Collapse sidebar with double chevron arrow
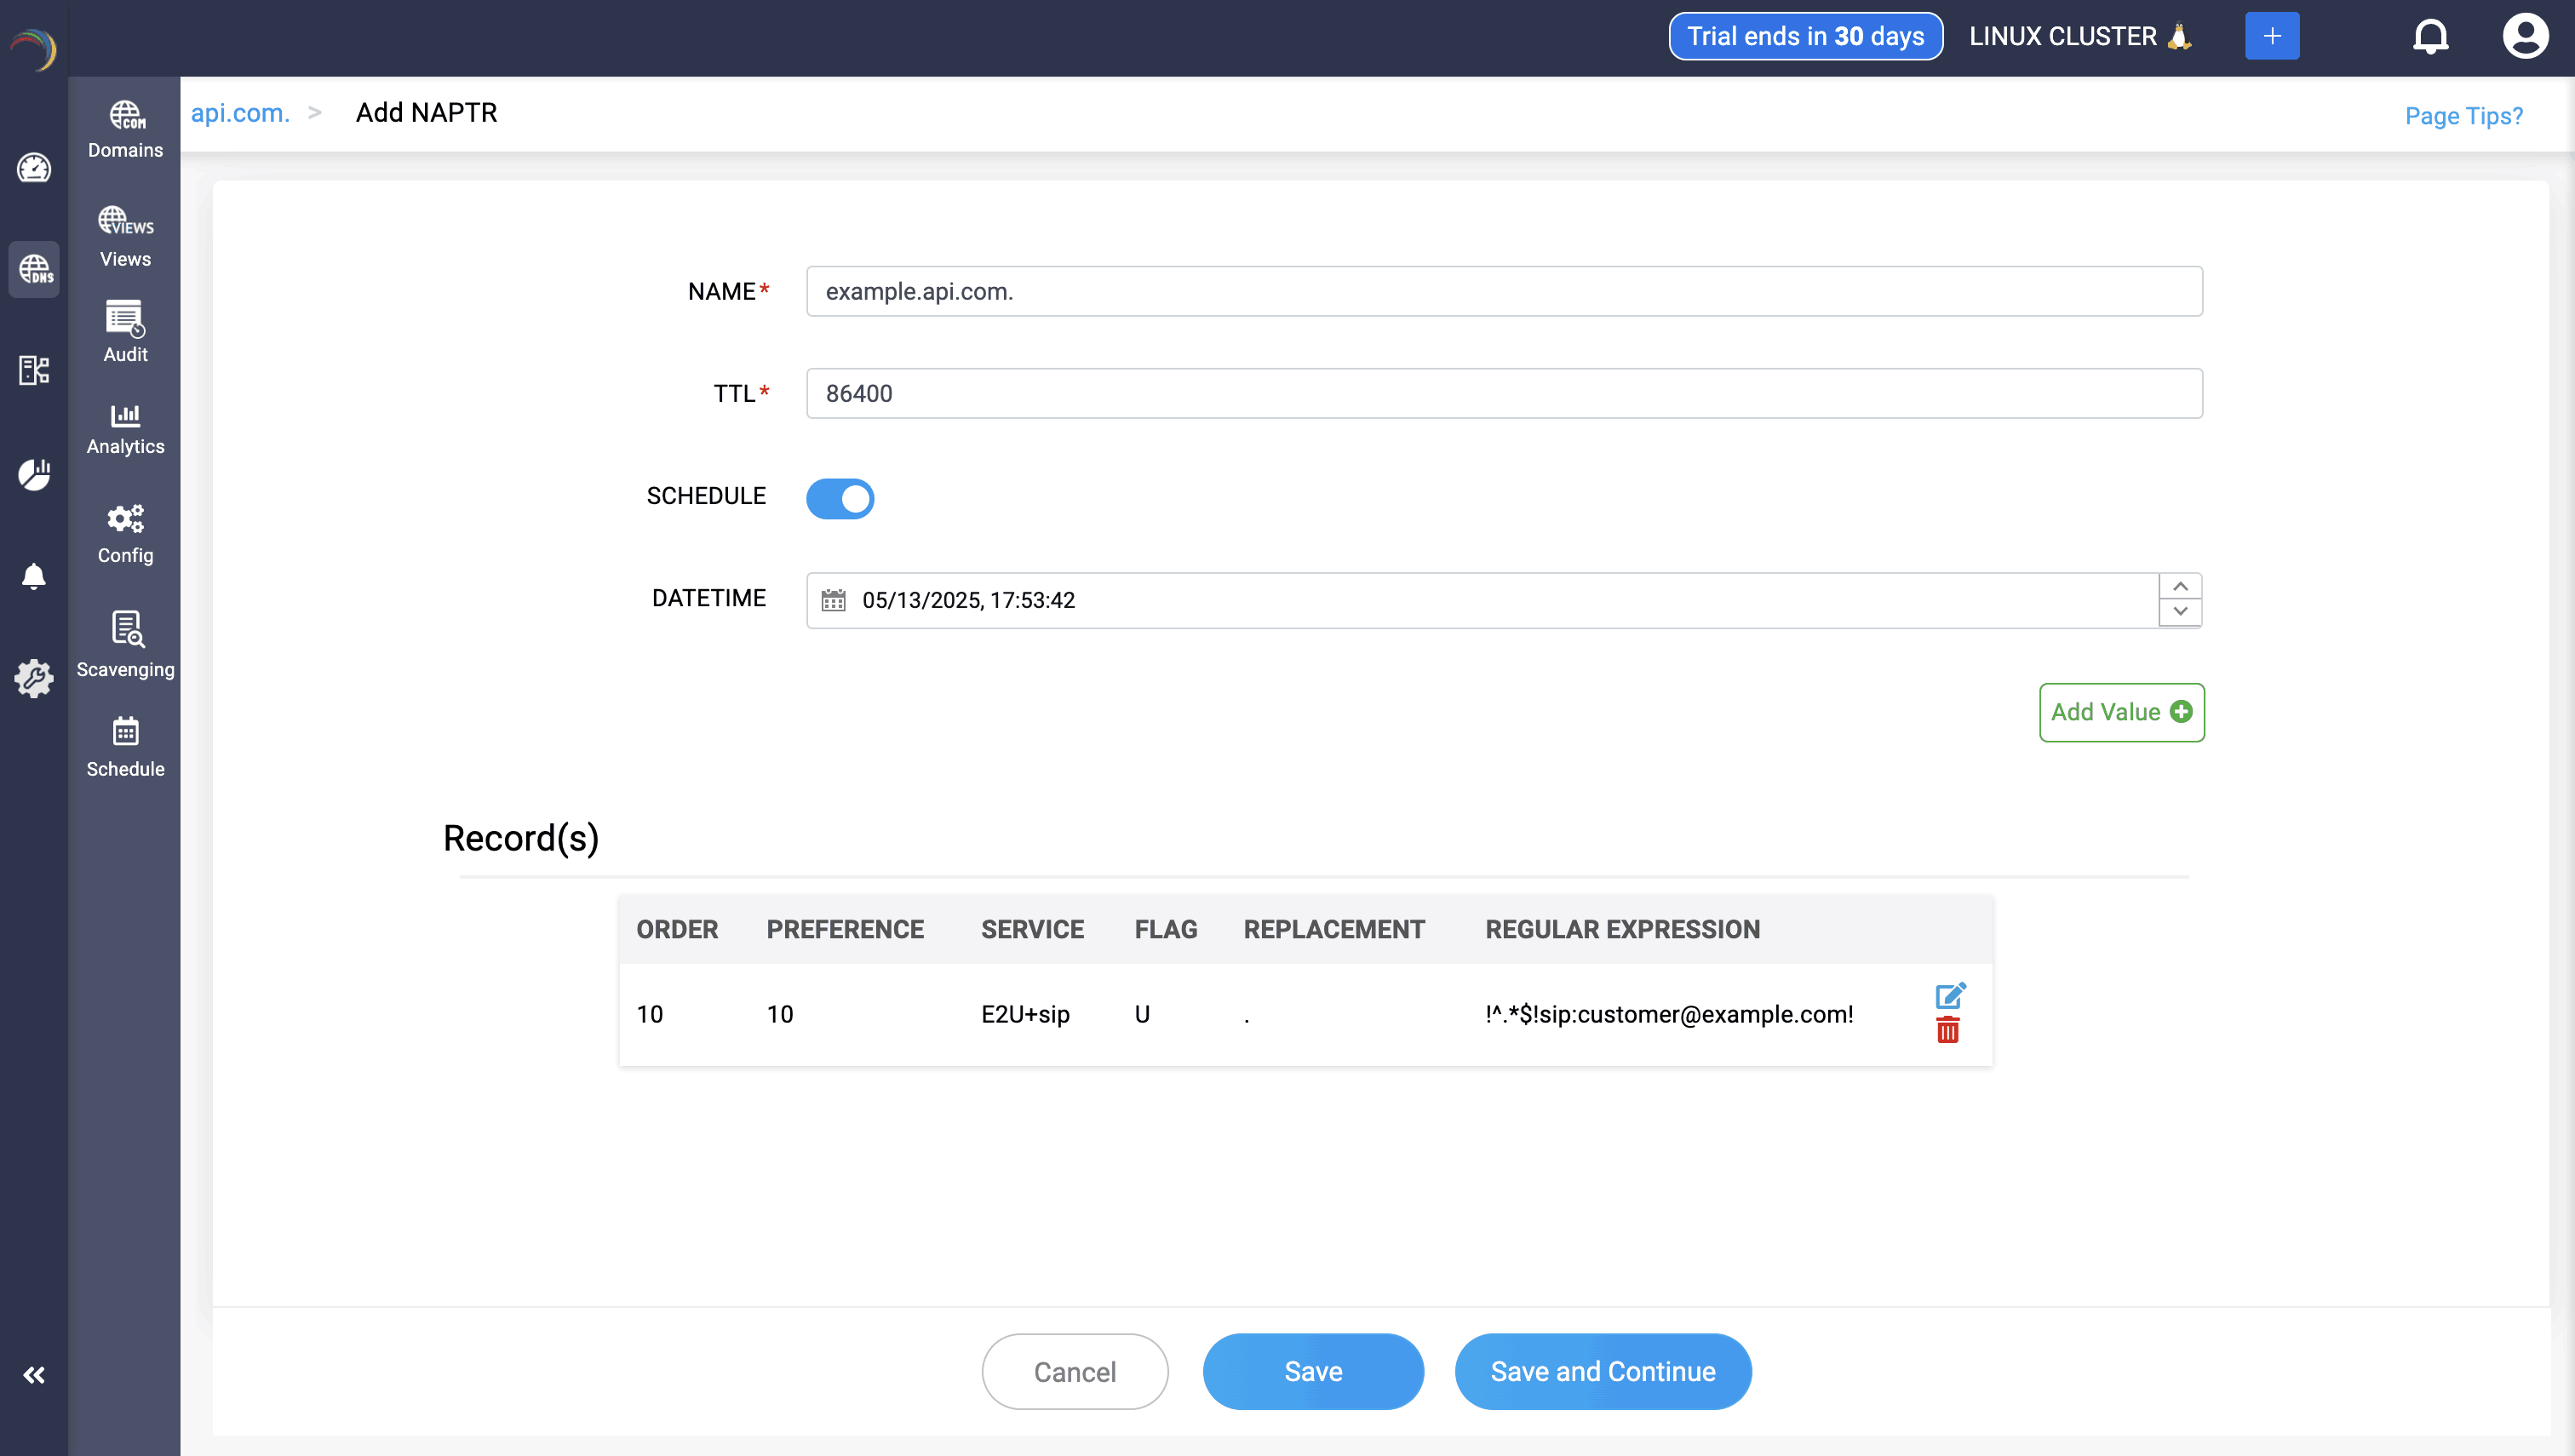Image resolution: width=2575 pixels, height=1456 pixels. pos(34,1375)
